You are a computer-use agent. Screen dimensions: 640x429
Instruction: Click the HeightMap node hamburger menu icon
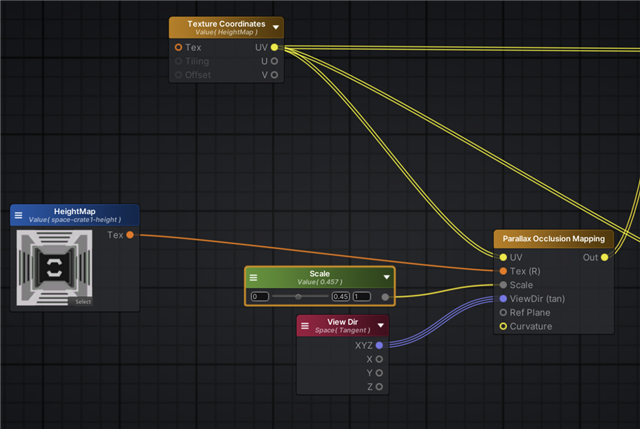[19, 216]
